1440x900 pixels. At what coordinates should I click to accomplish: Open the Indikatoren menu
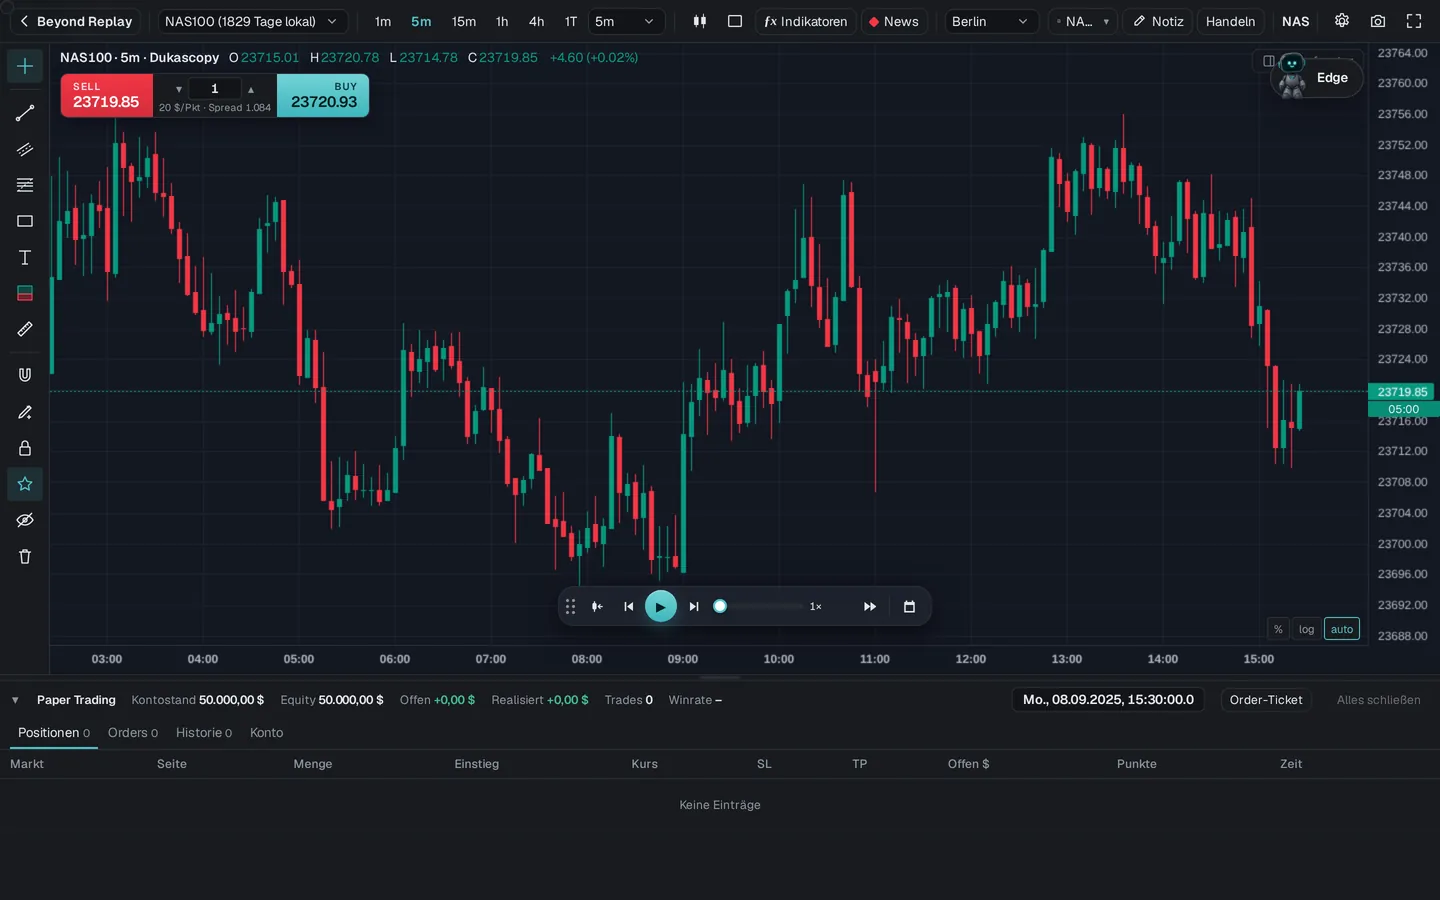pos(806,21)
